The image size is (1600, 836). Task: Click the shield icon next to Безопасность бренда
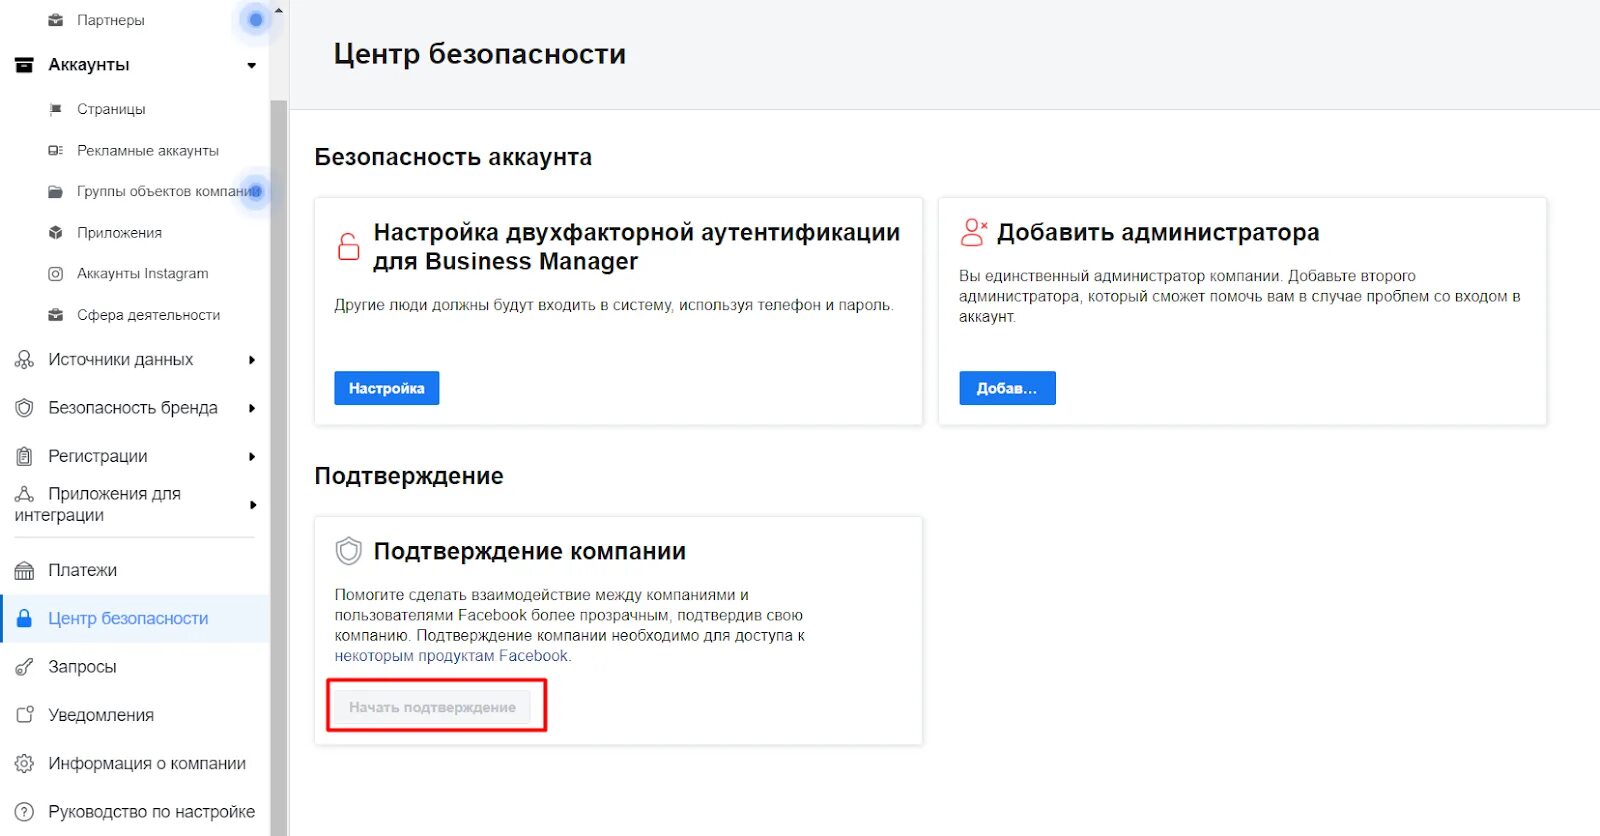coord(25,408)
